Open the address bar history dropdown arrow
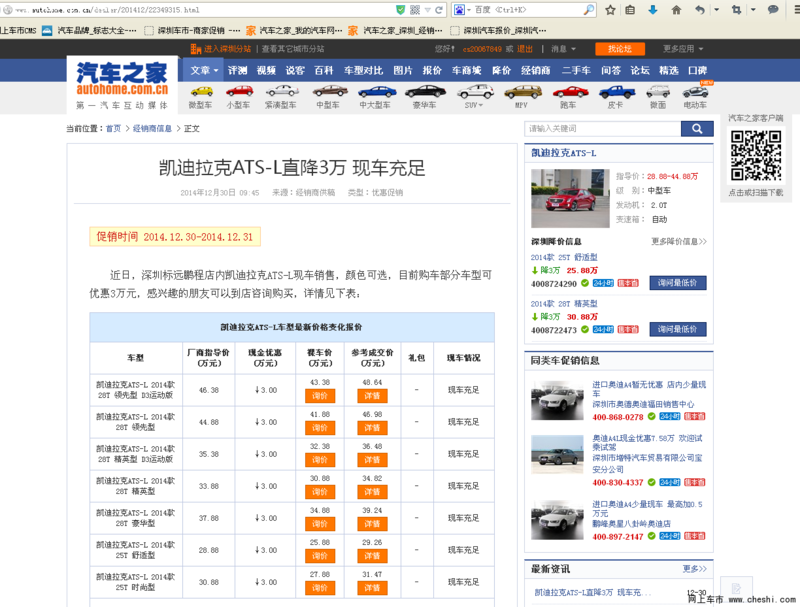800x607 pixels. click(428, 10)
